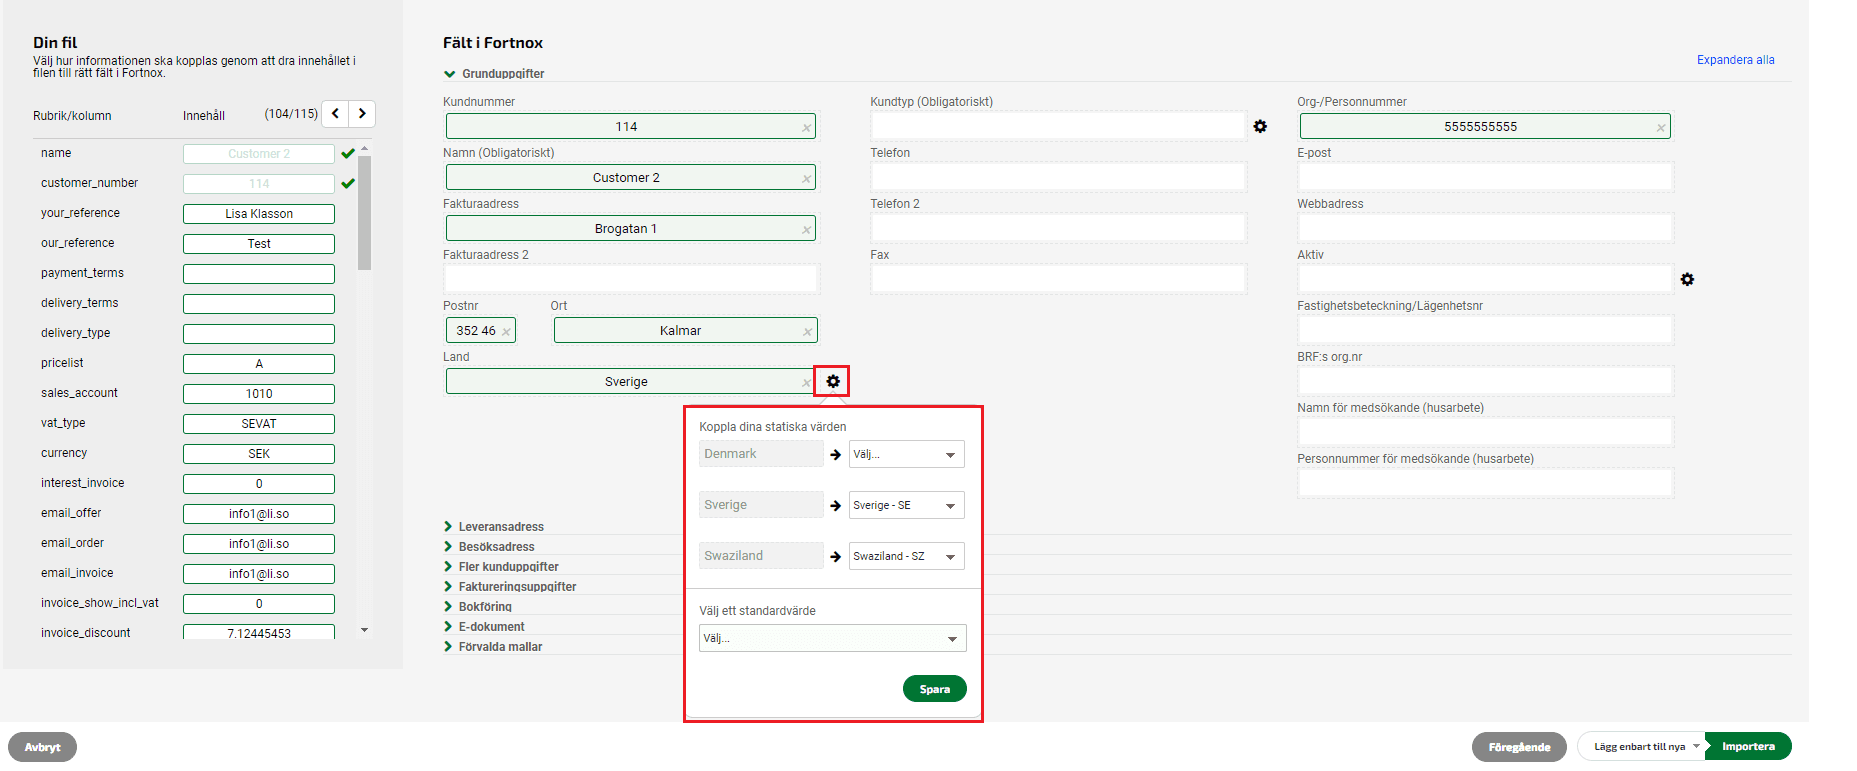Select the Lisa Klasson content box
This screenshot has width=1857, height=771.
[x=259, y=214]
